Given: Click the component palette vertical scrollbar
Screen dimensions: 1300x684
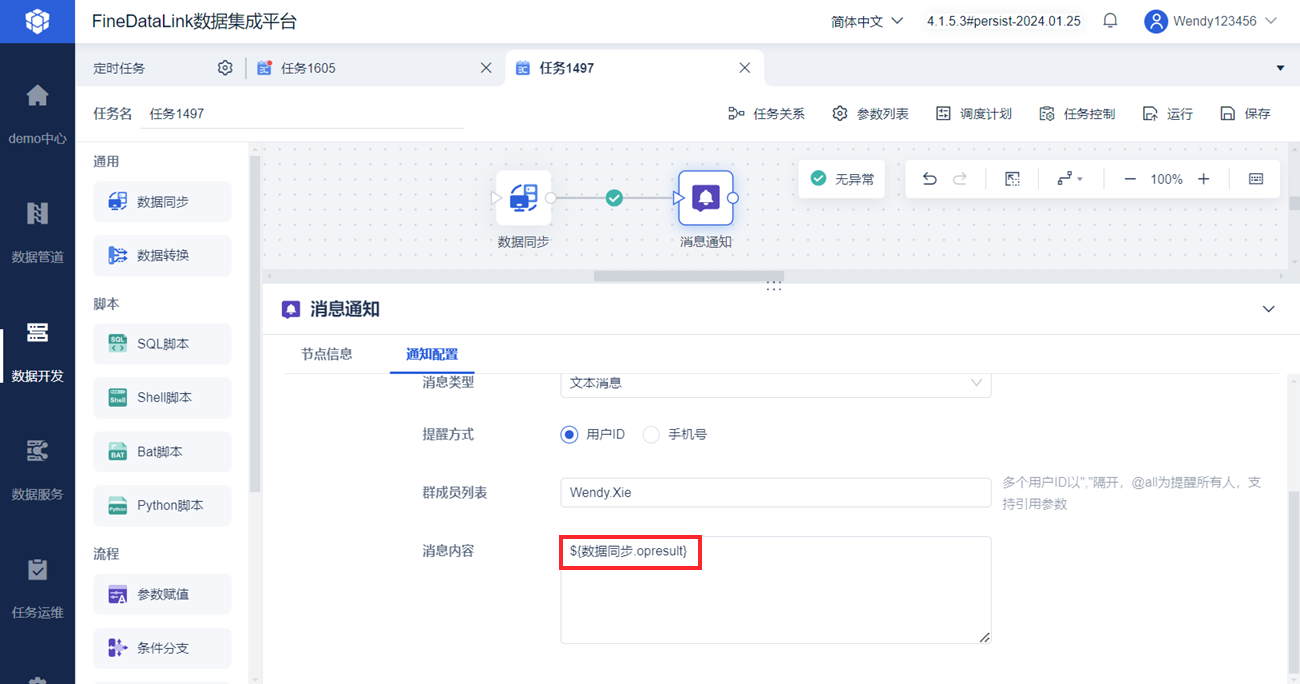Looking at the screenshot, I should click(255, 323).
